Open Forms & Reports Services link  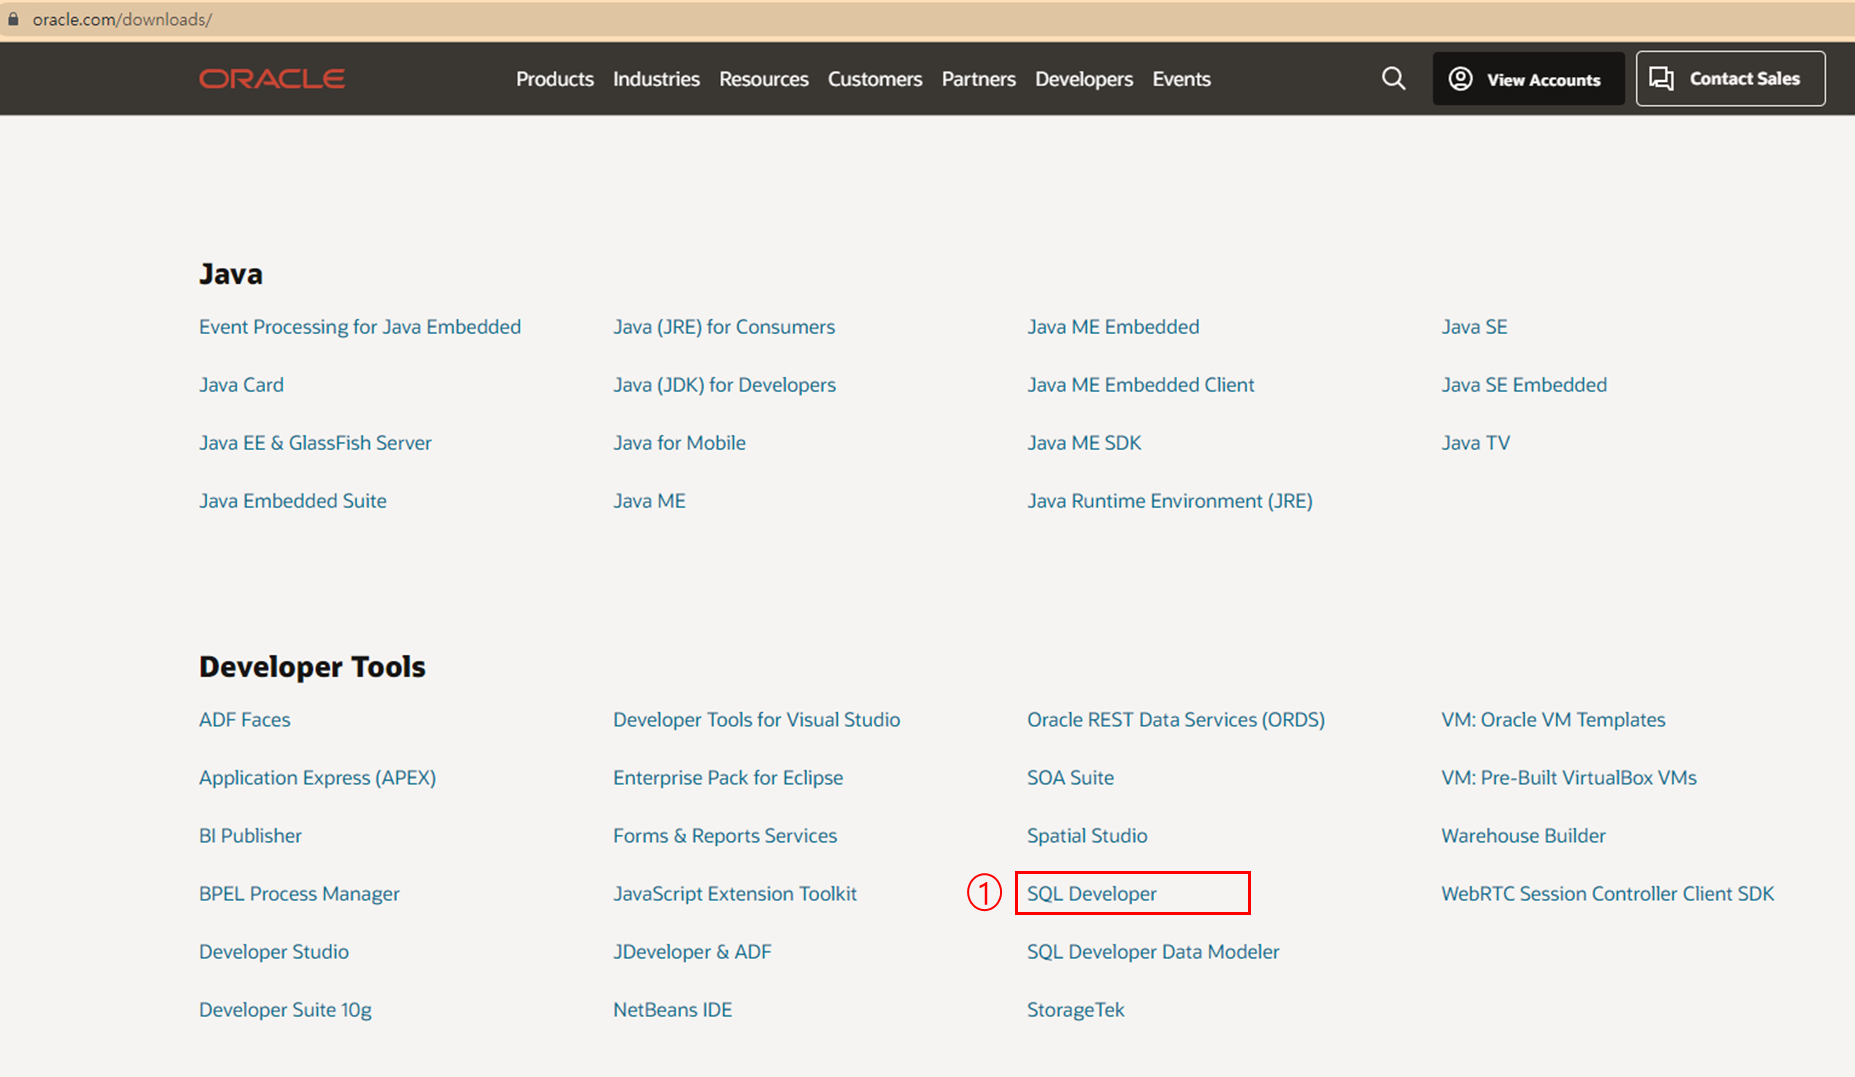pos(725,836)
